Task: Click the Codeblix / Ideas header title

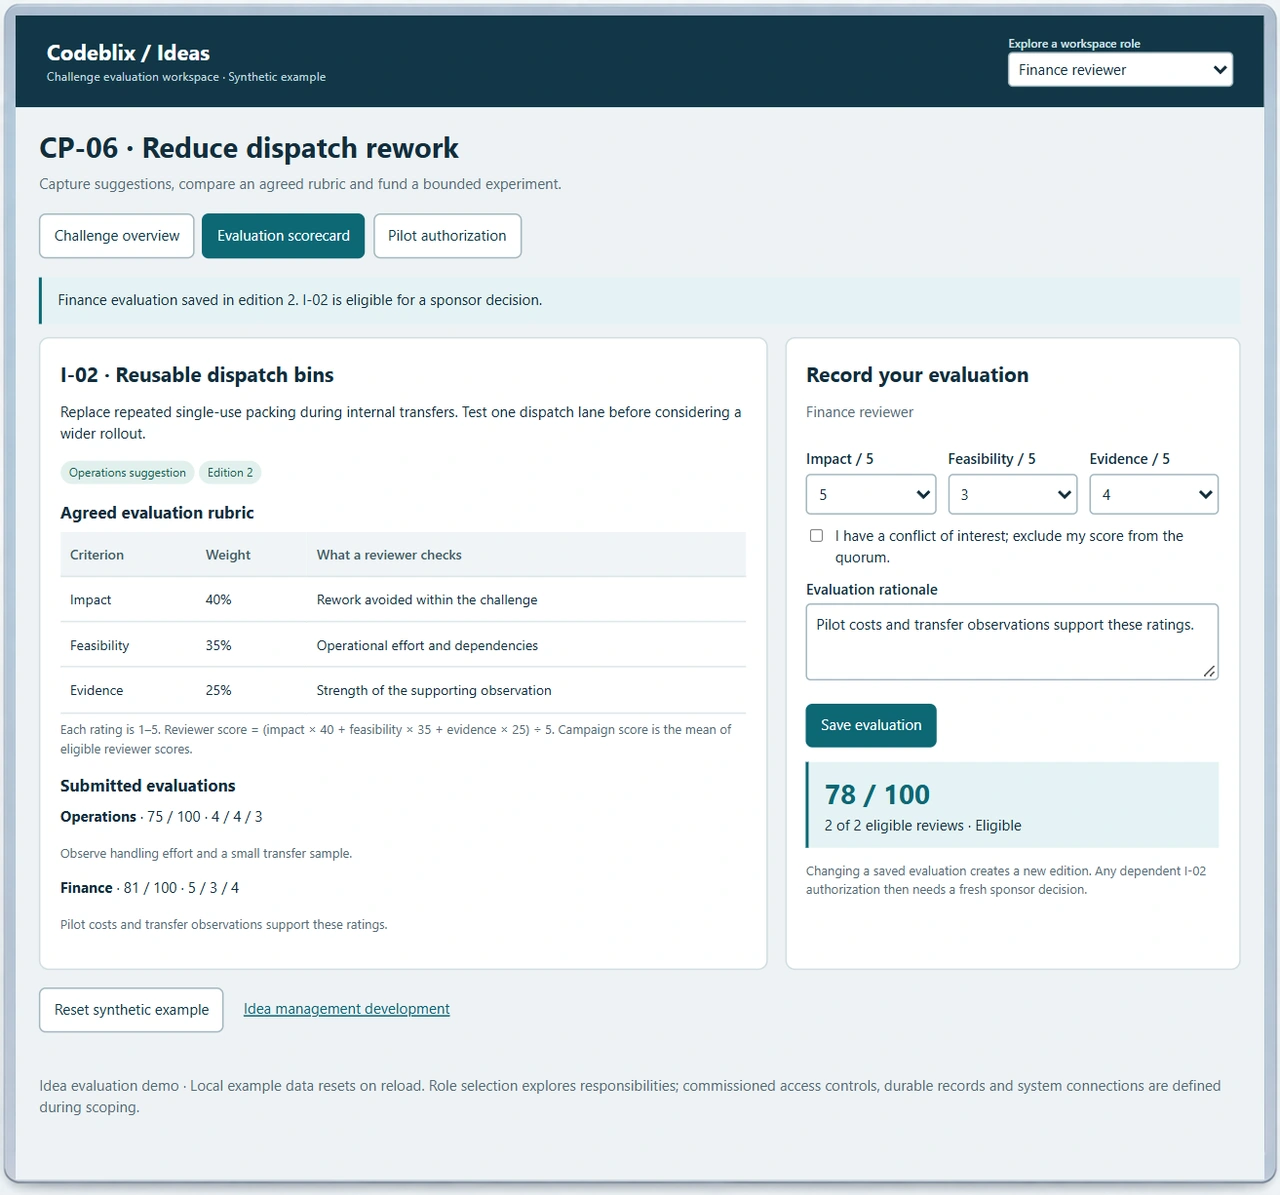Action: click(128, 53)
